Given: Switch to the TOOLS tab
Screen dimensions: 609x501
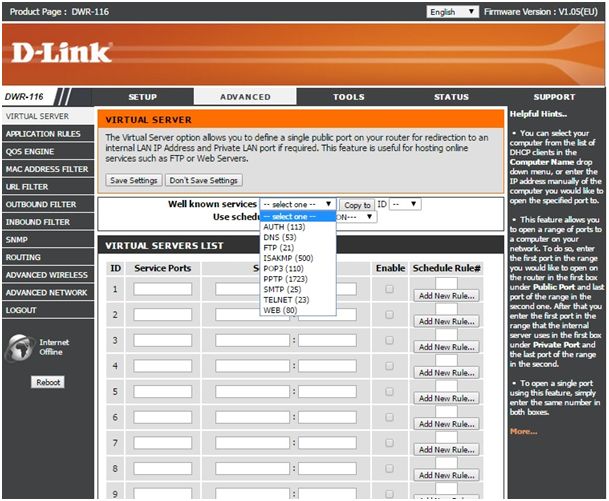Looking at the screenshot, I should 349,97.
